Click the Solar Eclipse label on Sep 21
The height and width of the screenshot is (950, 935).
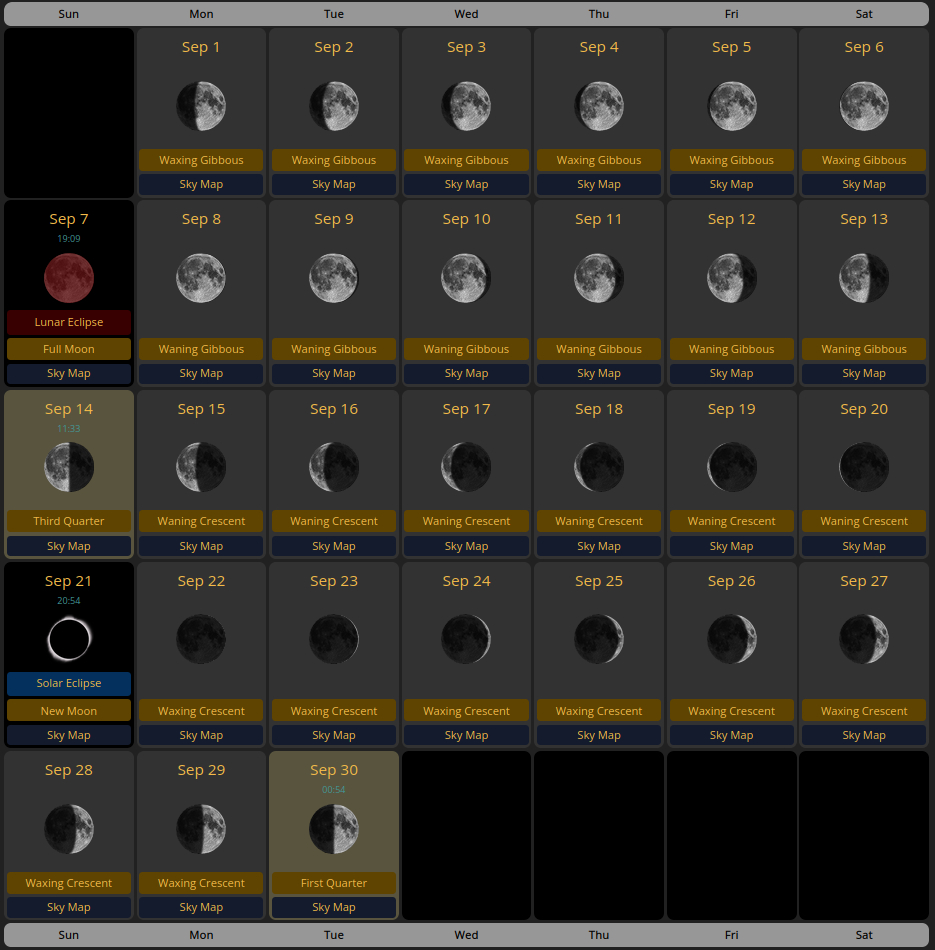(x=69, y=683)
